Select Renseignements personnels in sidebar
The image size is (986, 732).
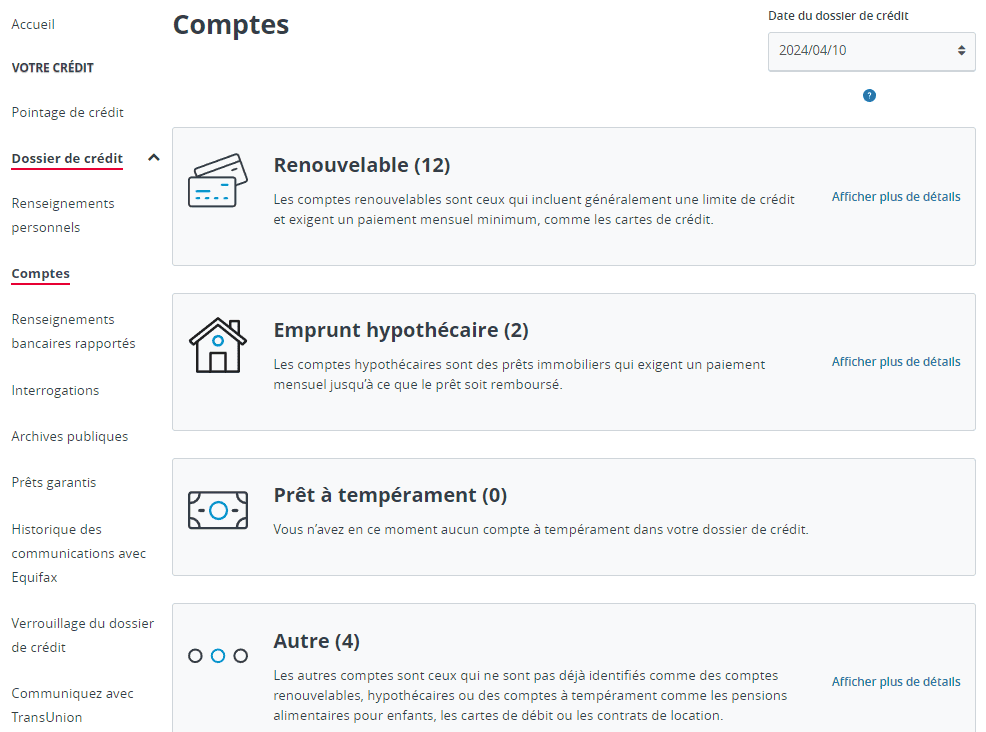coord(62,215)
